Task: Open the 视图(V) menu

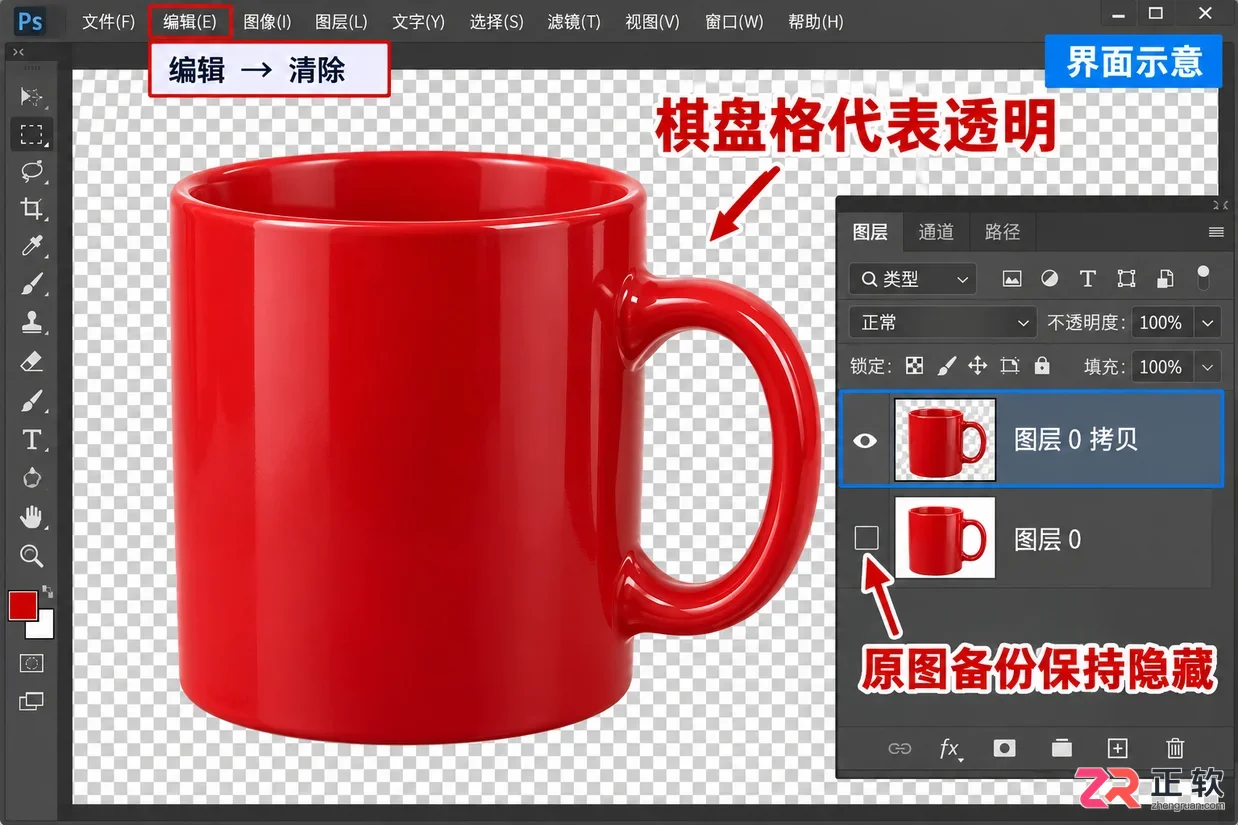Action: 652,21
